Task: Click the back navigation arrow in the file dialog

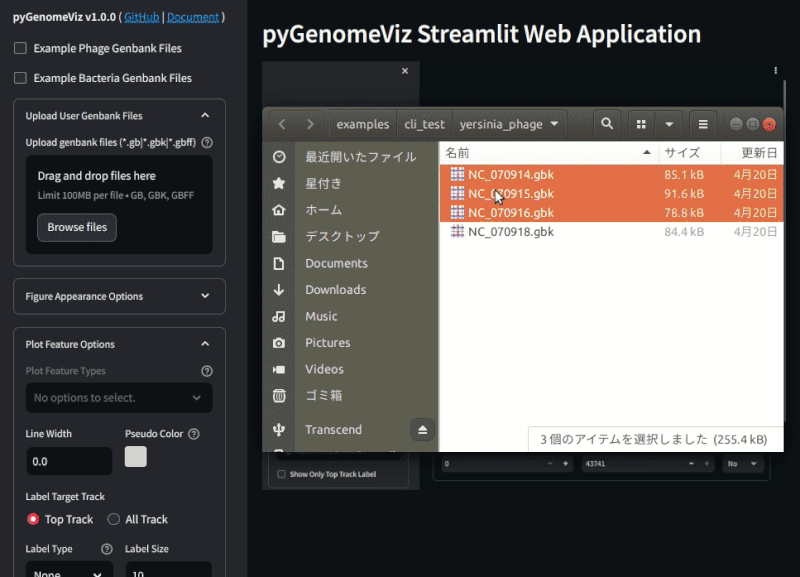Action: click(x=282, y=123)
